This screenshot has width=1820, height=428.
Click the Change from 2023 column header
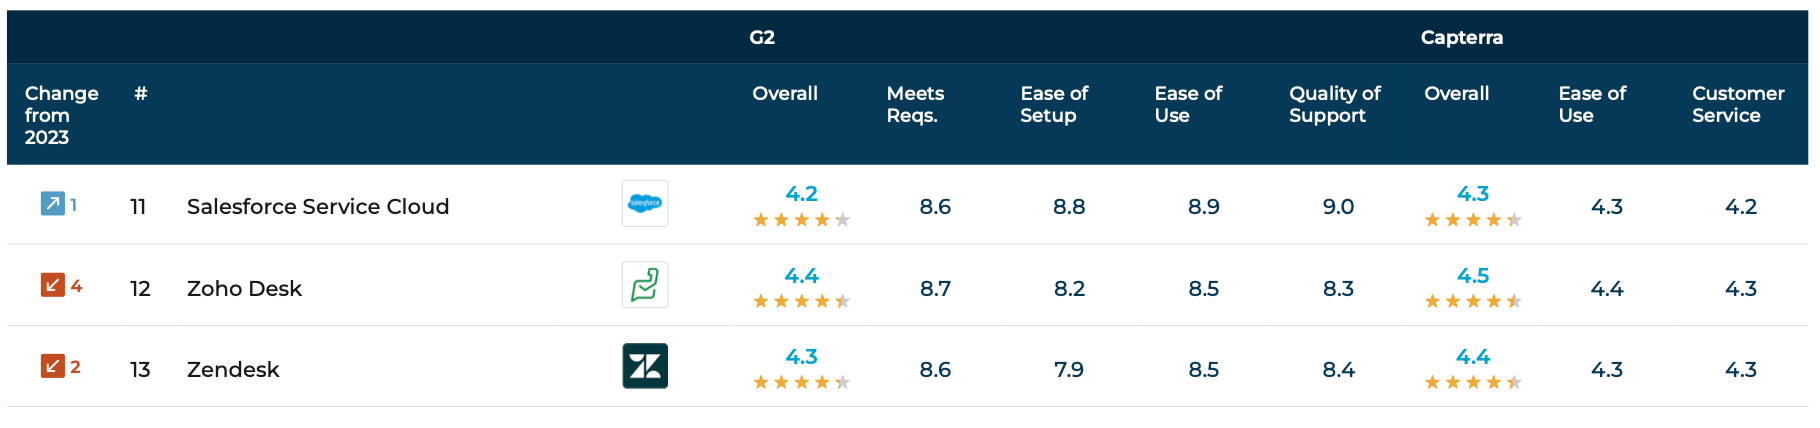[61, 115]
